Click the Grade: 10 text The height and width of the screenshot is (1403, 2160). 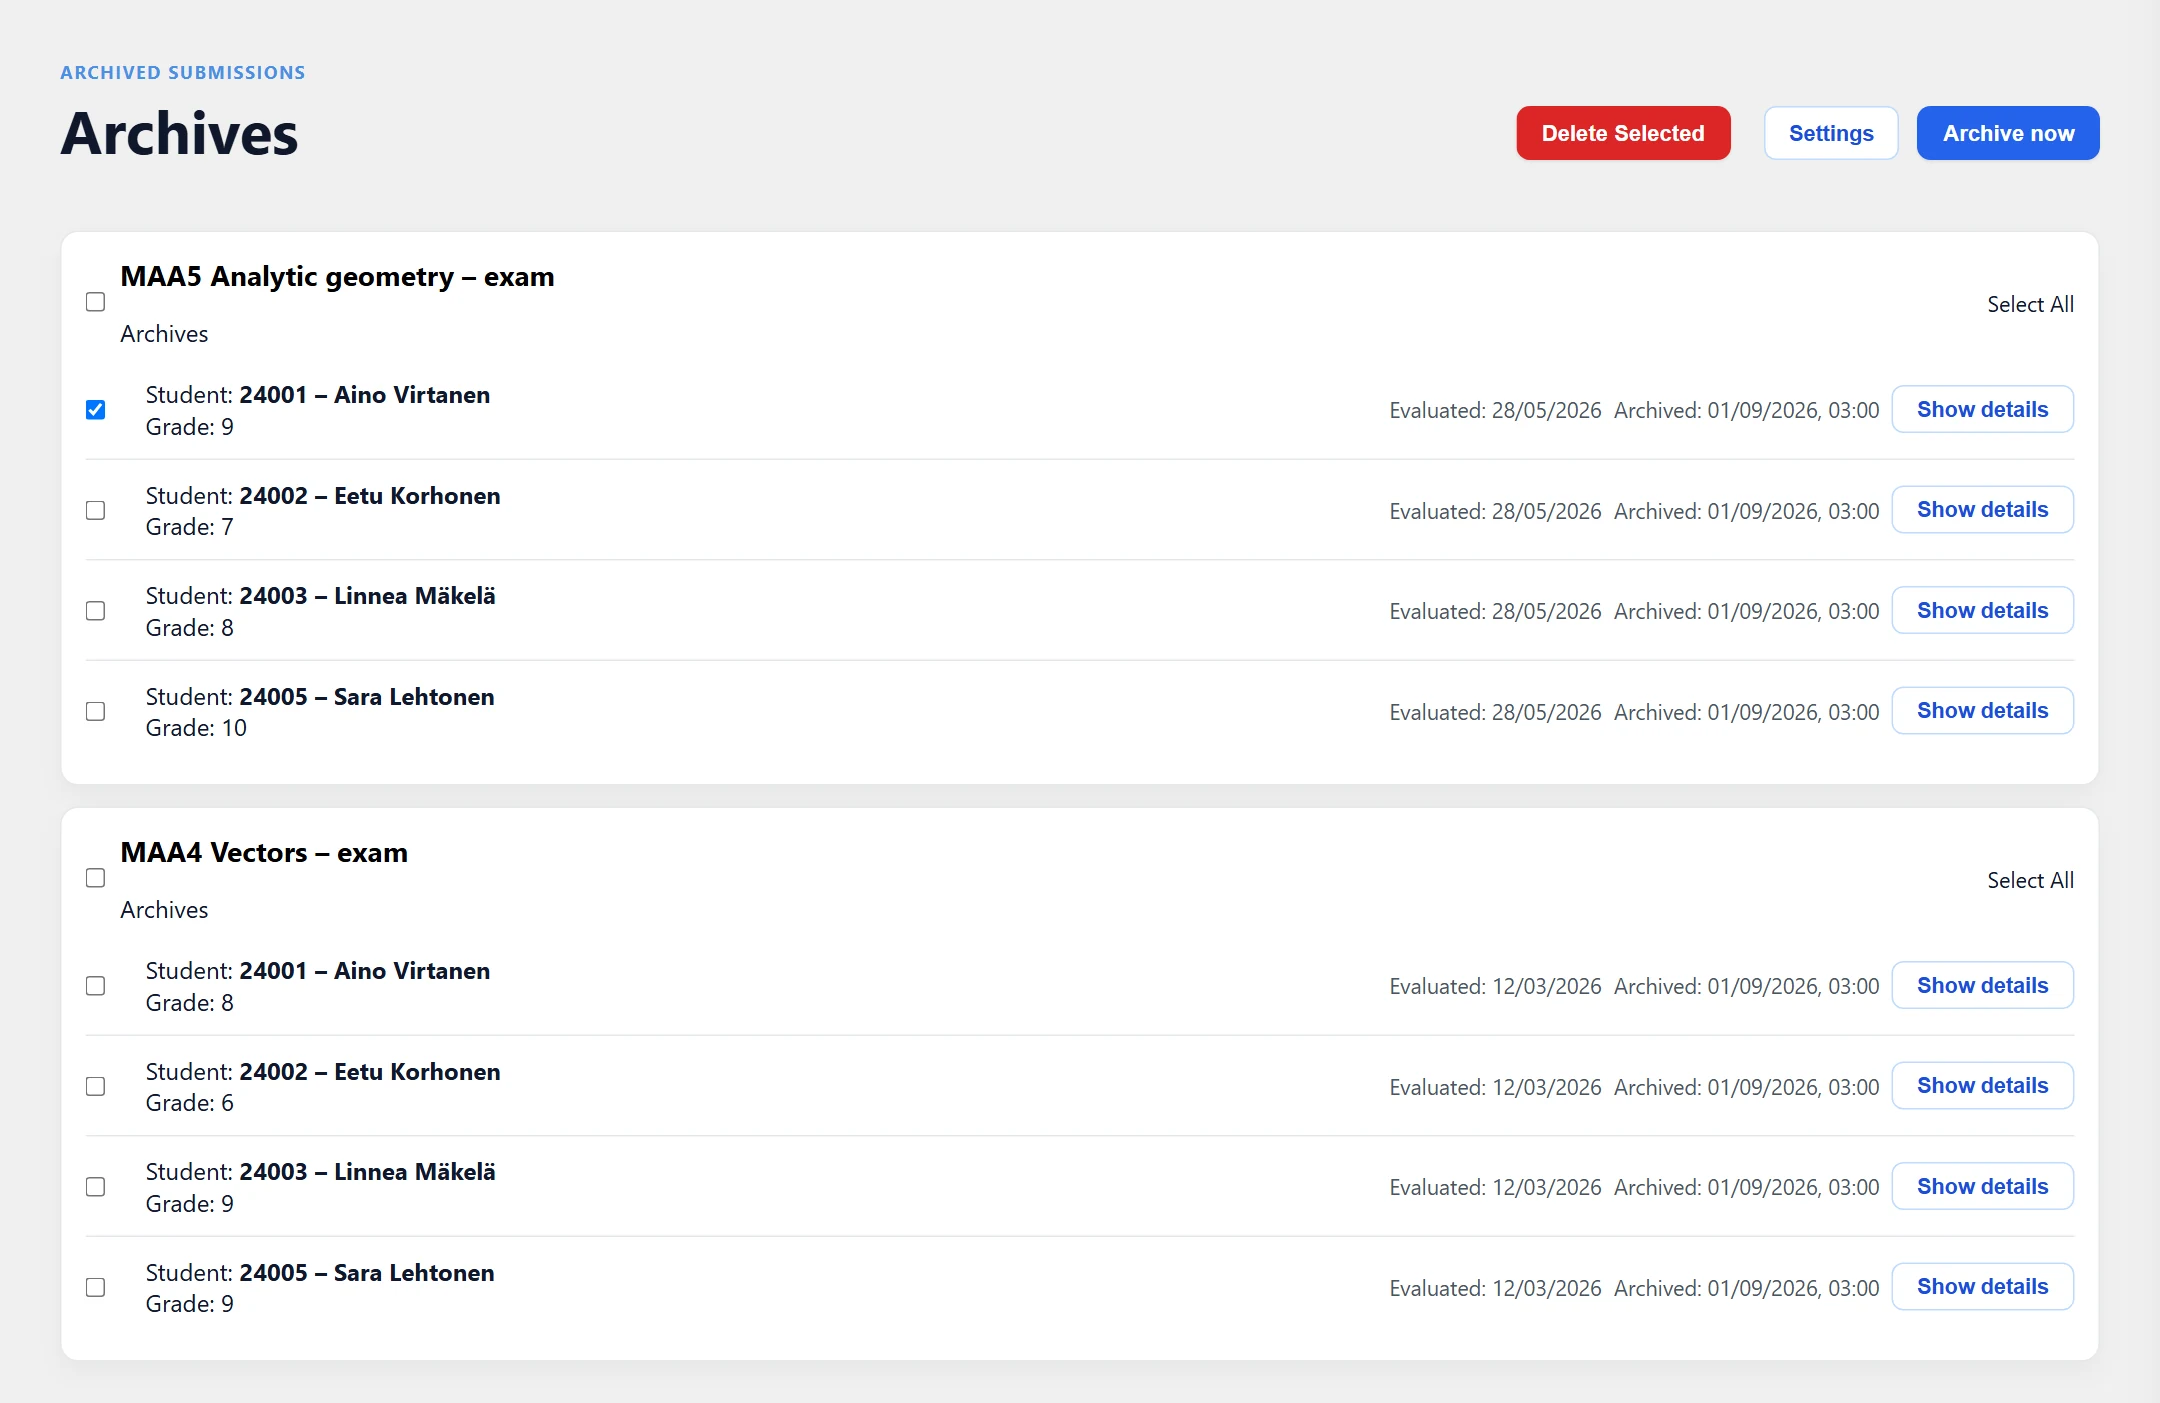196,728
